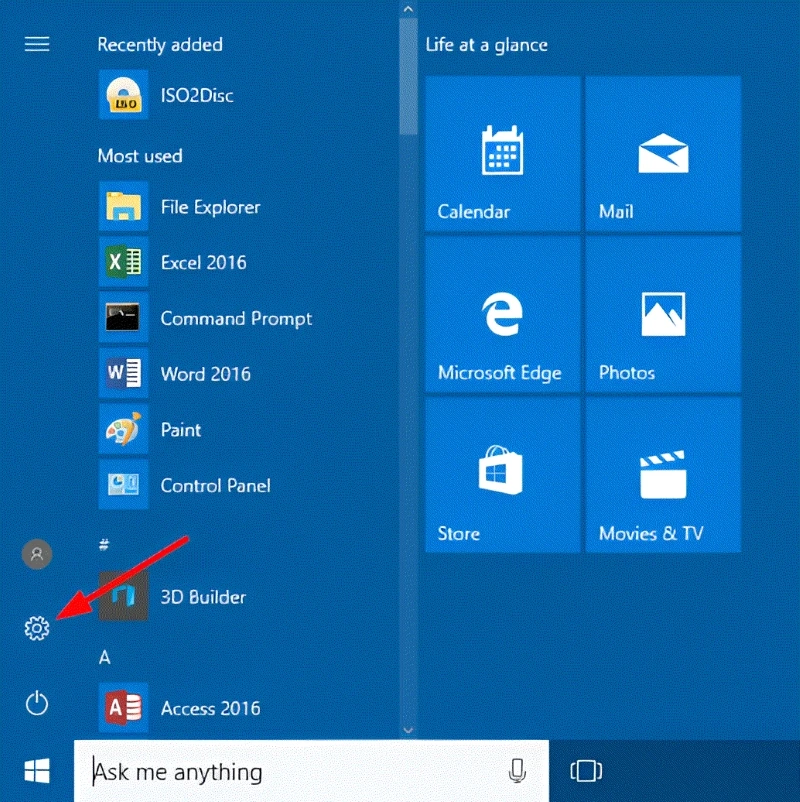Click the Power button icon

pos(37,704)
